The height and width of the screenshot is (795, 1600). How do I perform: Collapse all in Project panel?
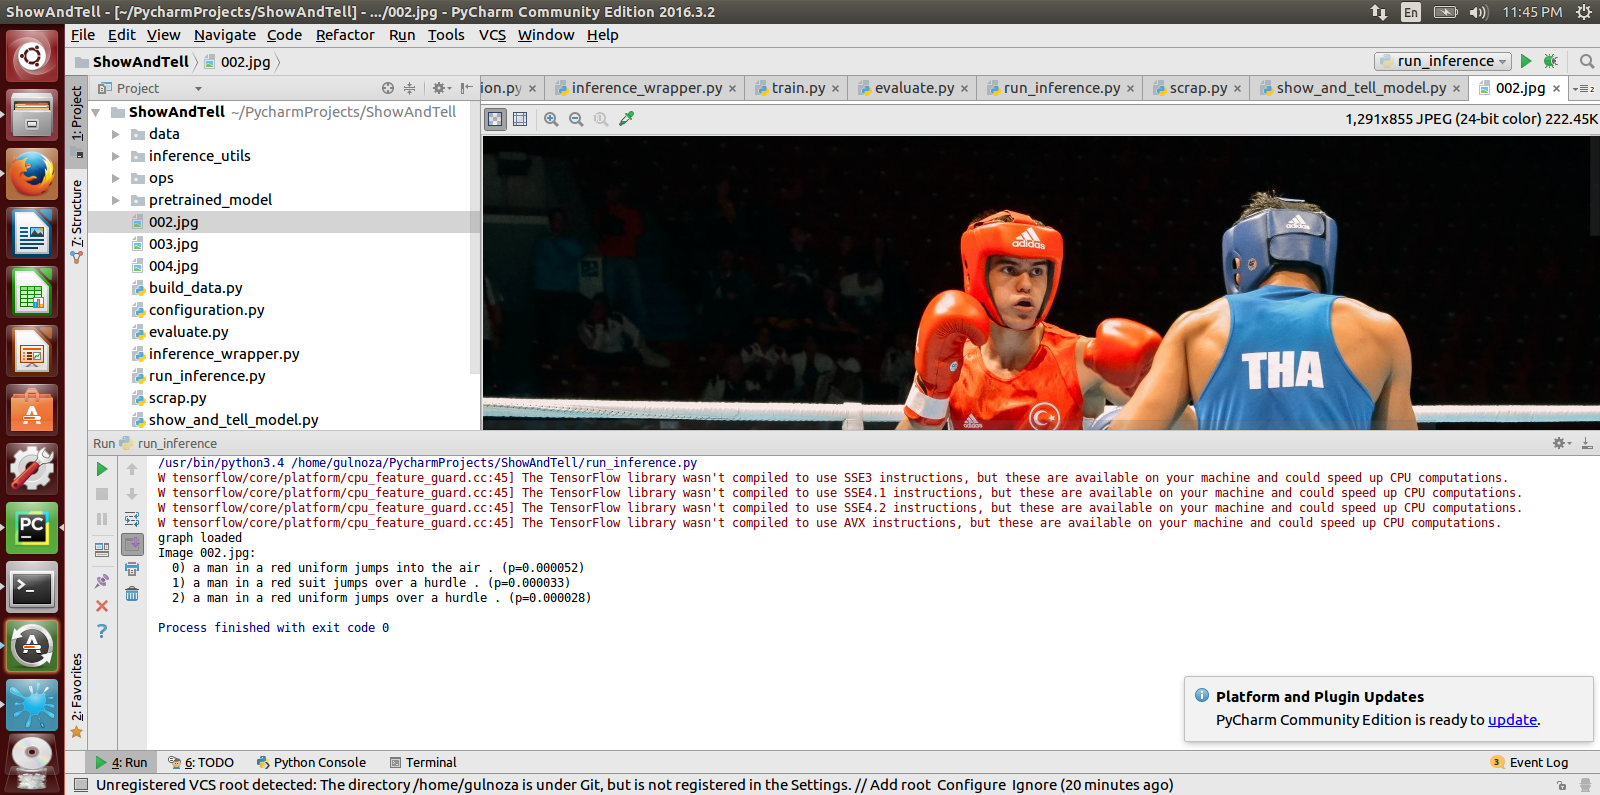pos(409,88)
